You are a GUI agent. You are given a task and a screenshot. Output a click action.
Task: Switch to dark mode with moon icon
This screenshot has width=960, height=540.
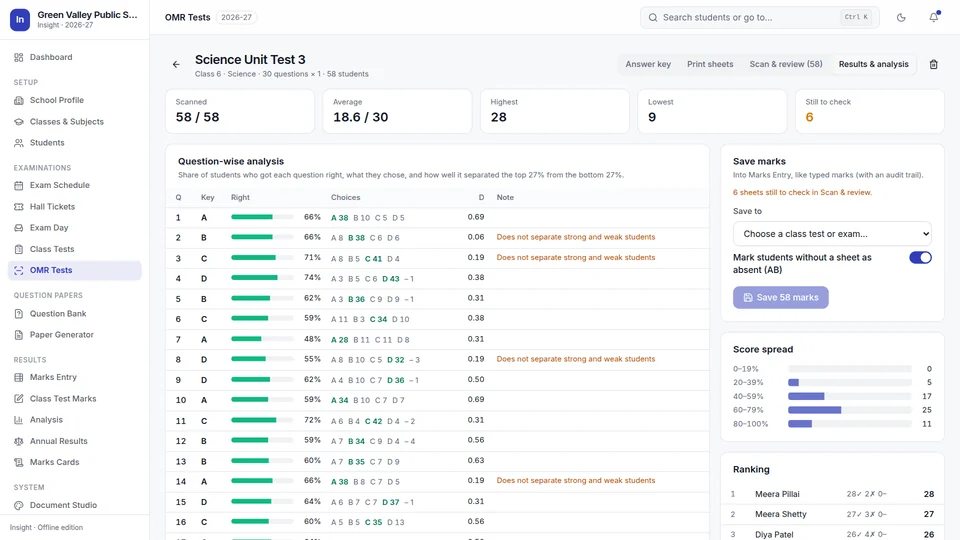point(901,18)
